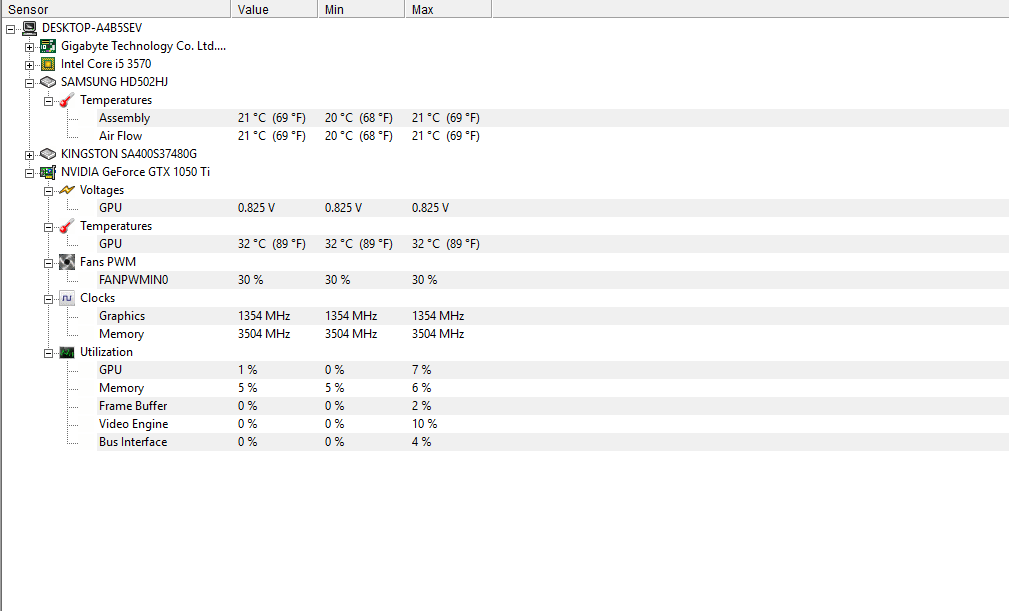1009x611 pixels.
Task: Click the SAMSUNG HD502HJ hard drive icon
Action: 48,82
